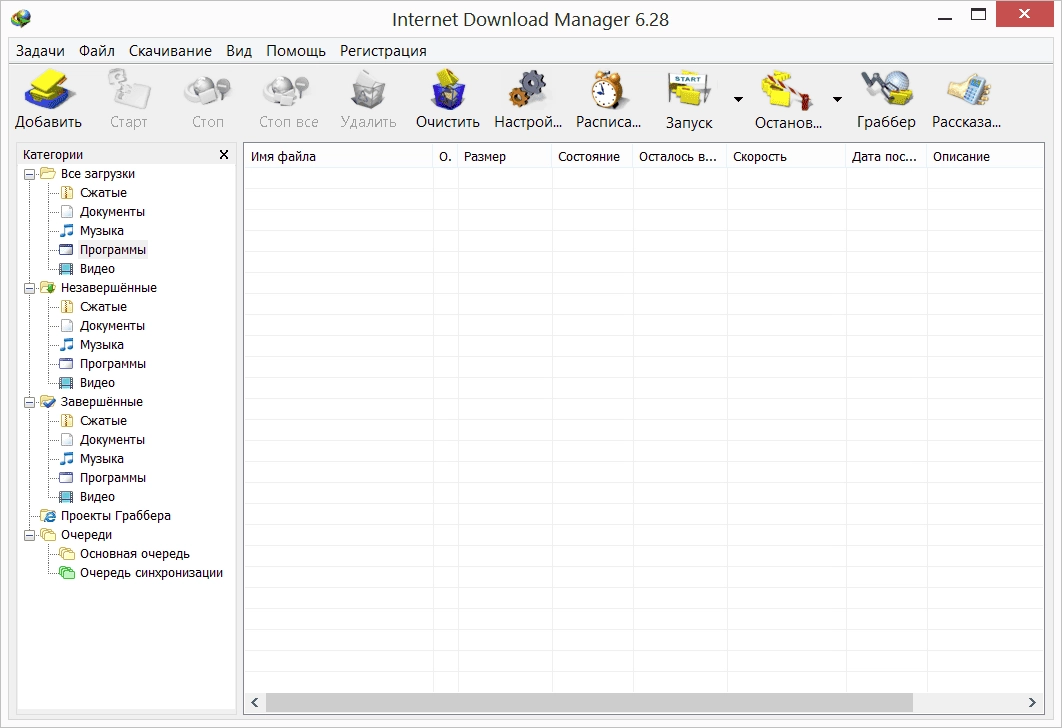Open the Помощь menu
1062x728 pixels.
[295, 51]
